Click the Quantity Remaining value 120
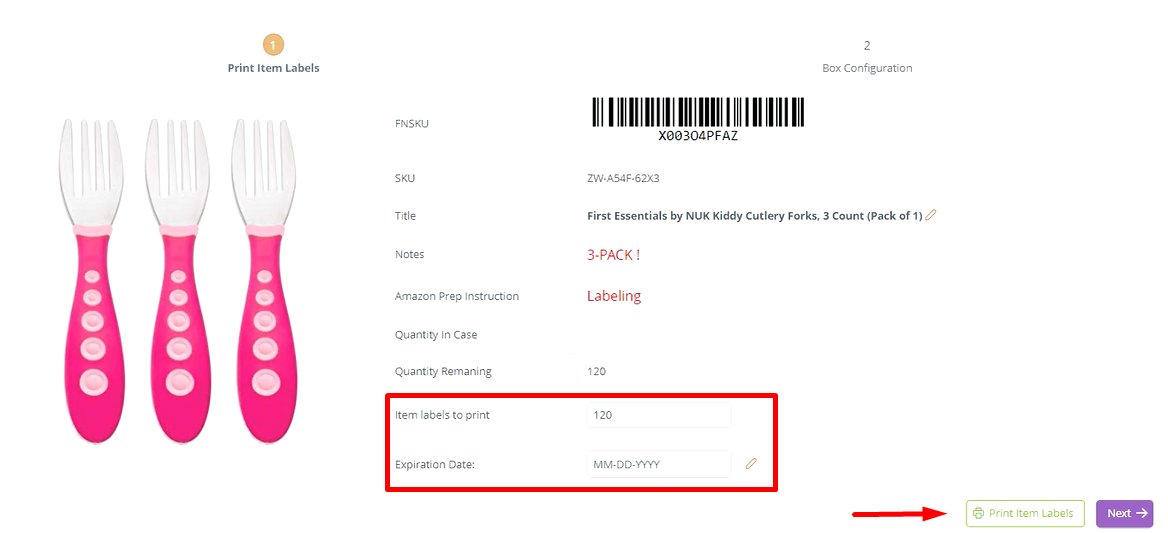This screenshot has width=1168, height=533. 597,372
